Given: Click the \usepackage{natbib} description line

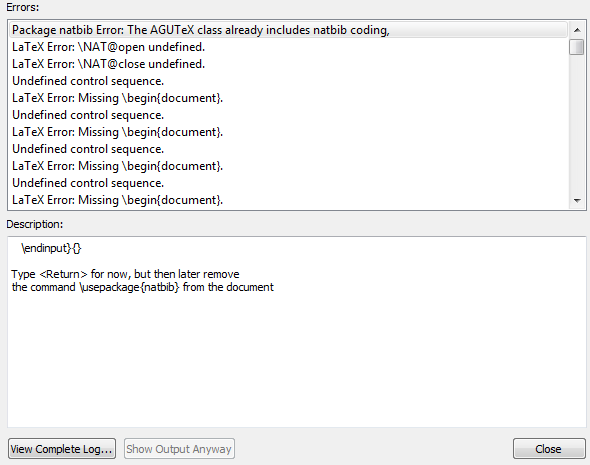Looking at the screenshot, I should pyautogui.click(x=143, y=287).
